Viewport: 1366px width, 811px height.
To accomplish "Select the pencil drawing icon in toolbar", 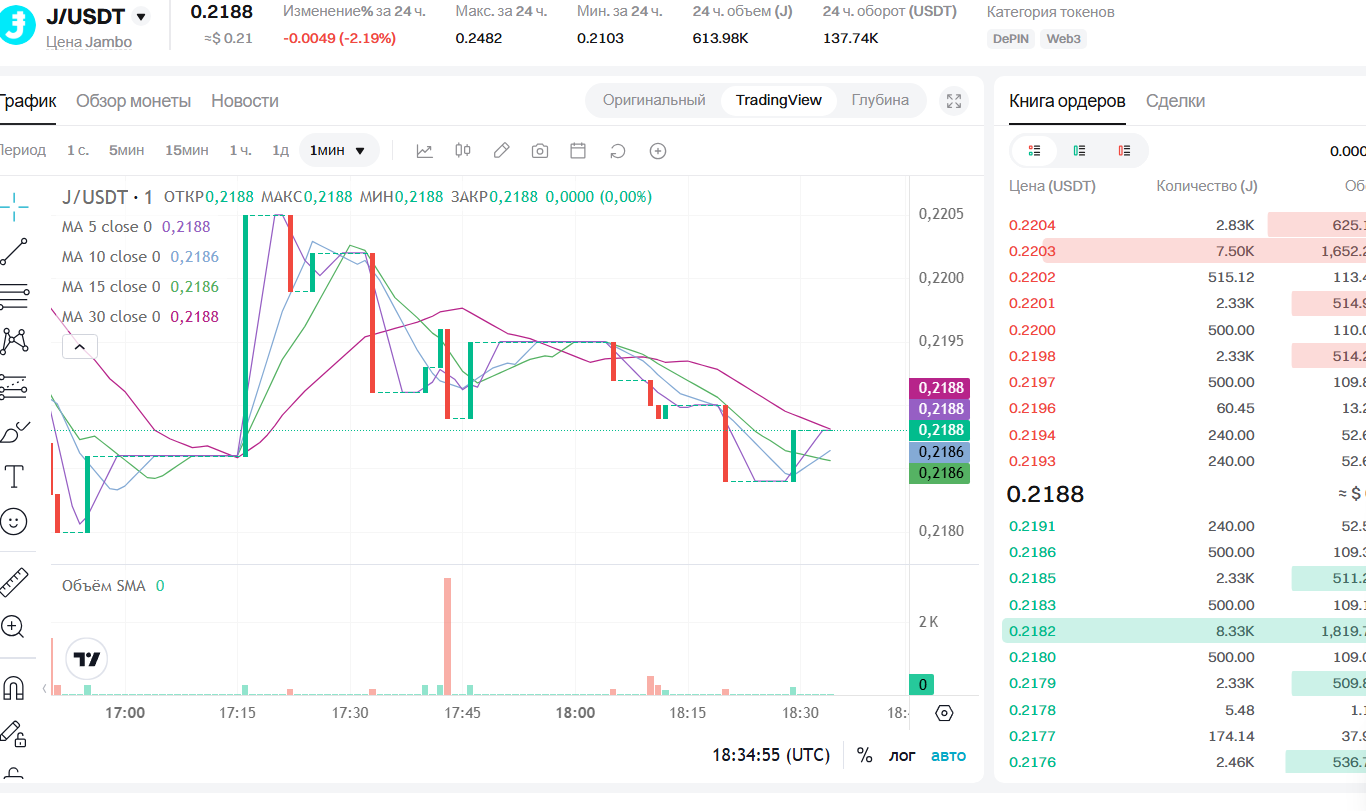I will point(502,151).
